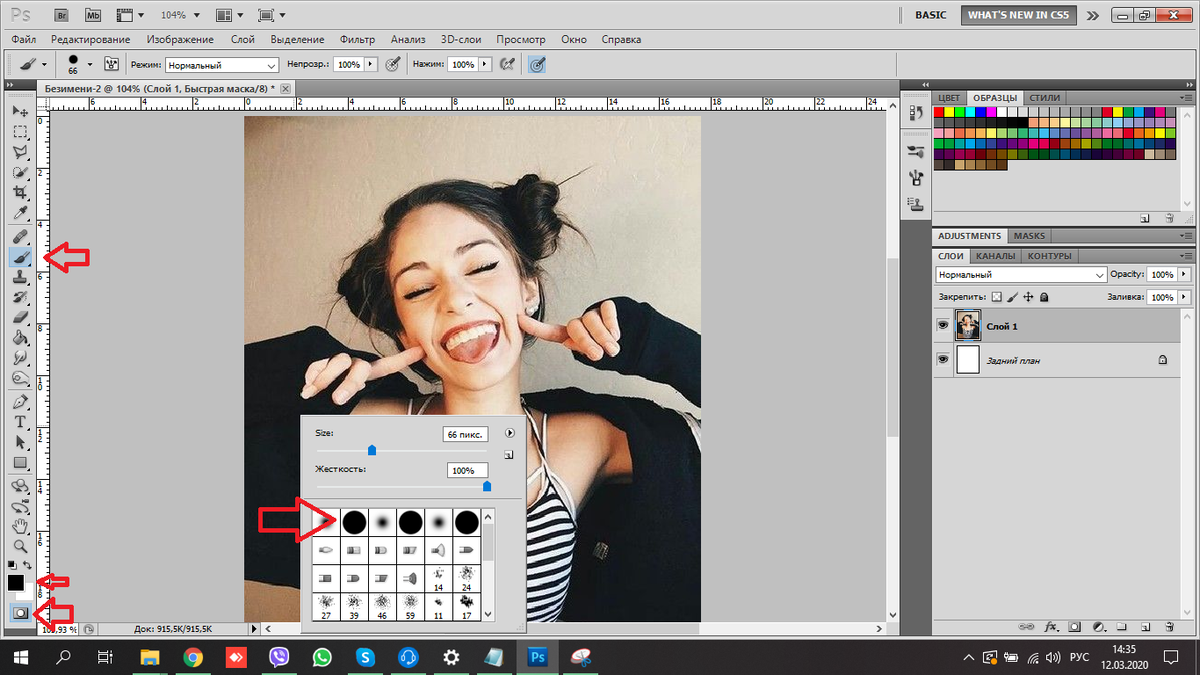Open the Непрозр. opacity slider arrow
This screenshot has height=675, width=1200.
click(372, 64)
